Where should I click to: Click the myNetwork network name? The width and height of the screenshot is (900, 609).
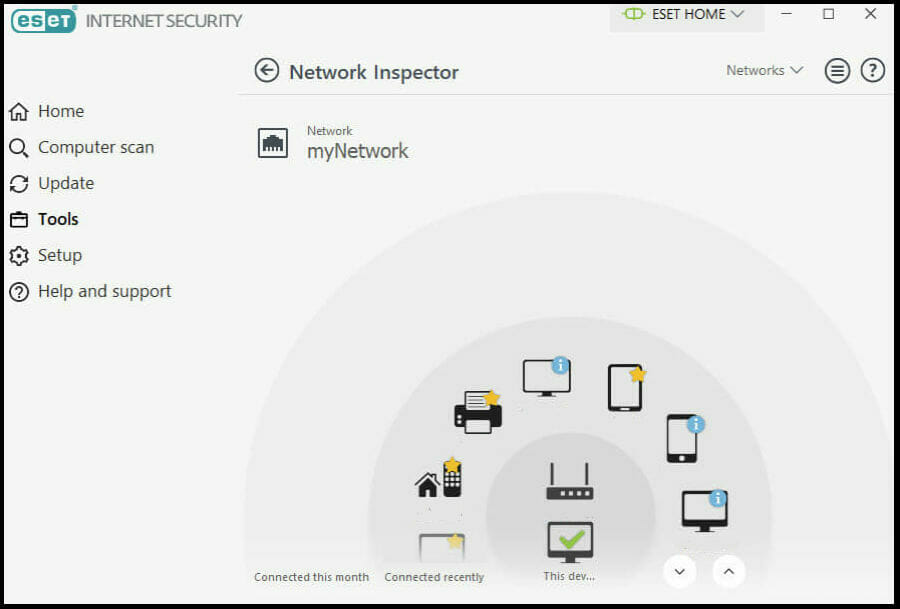(358, 151)
